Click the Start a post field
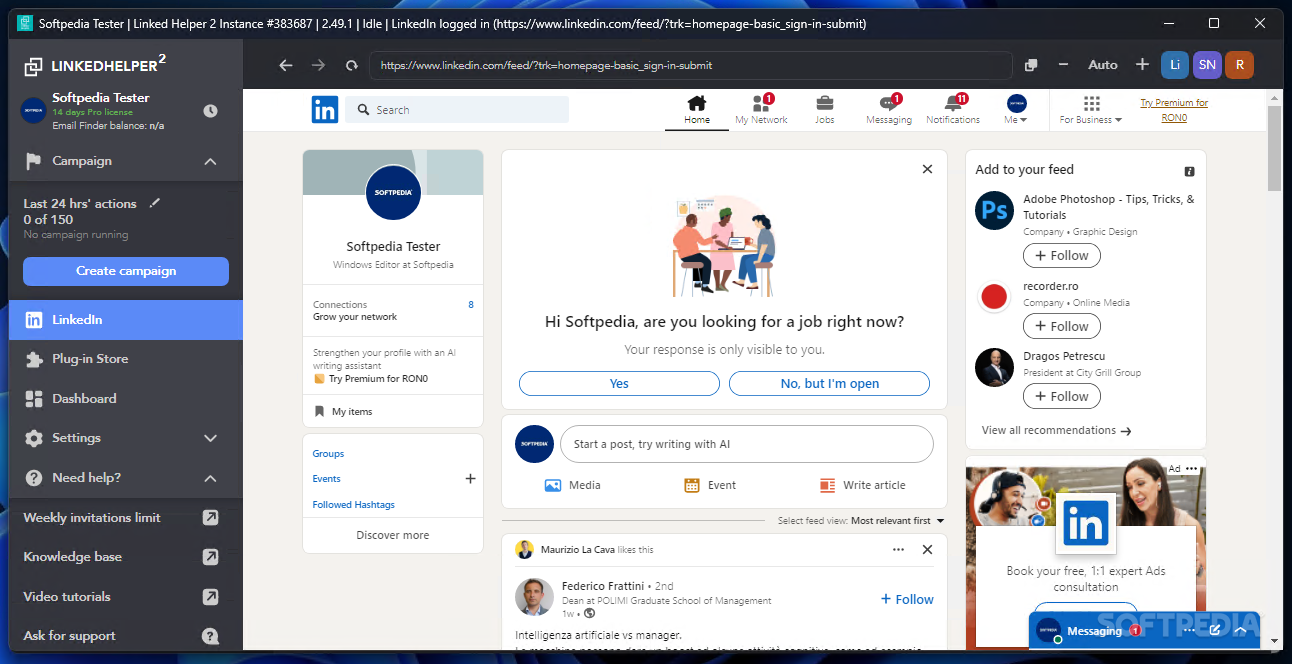This screenshot has width=1292, height=664. [x=746, y=444]
